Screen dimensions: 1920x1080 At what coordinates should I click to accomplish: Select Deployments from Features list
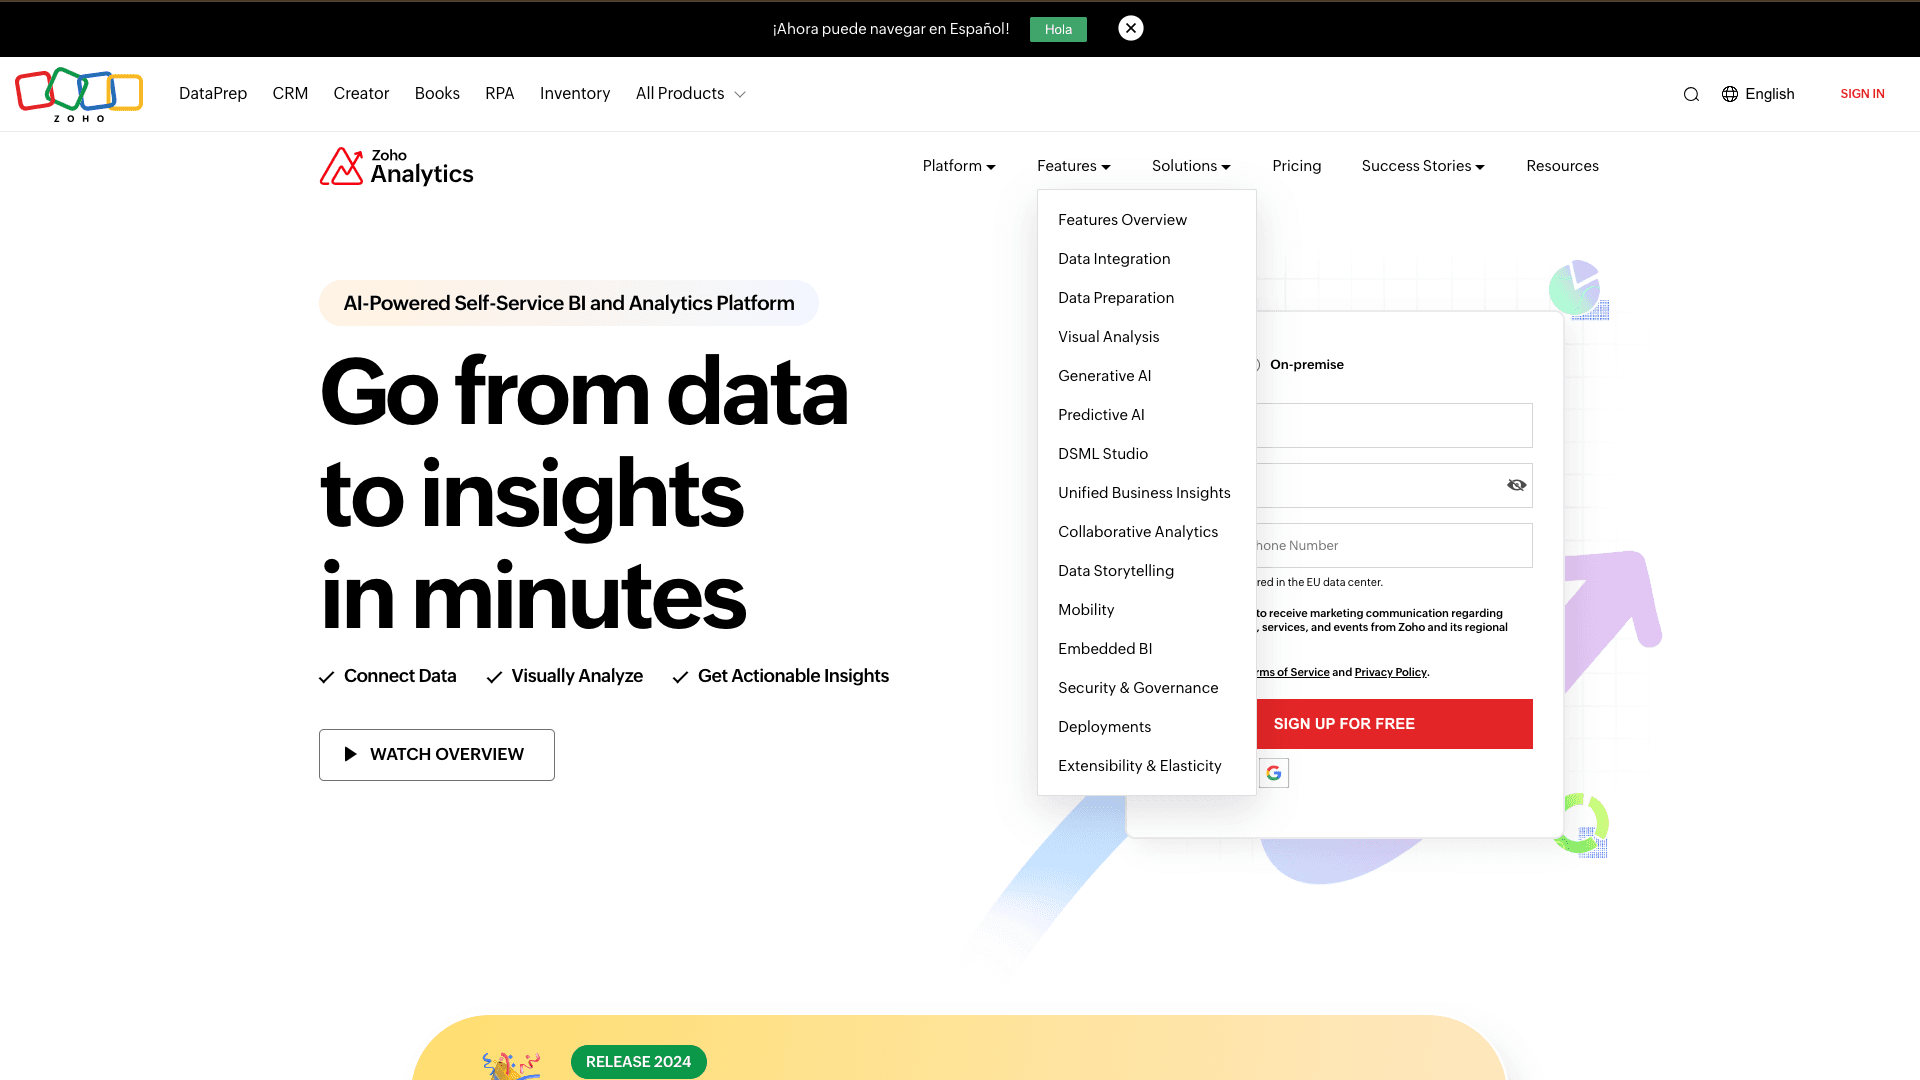tap(1104, 727)
